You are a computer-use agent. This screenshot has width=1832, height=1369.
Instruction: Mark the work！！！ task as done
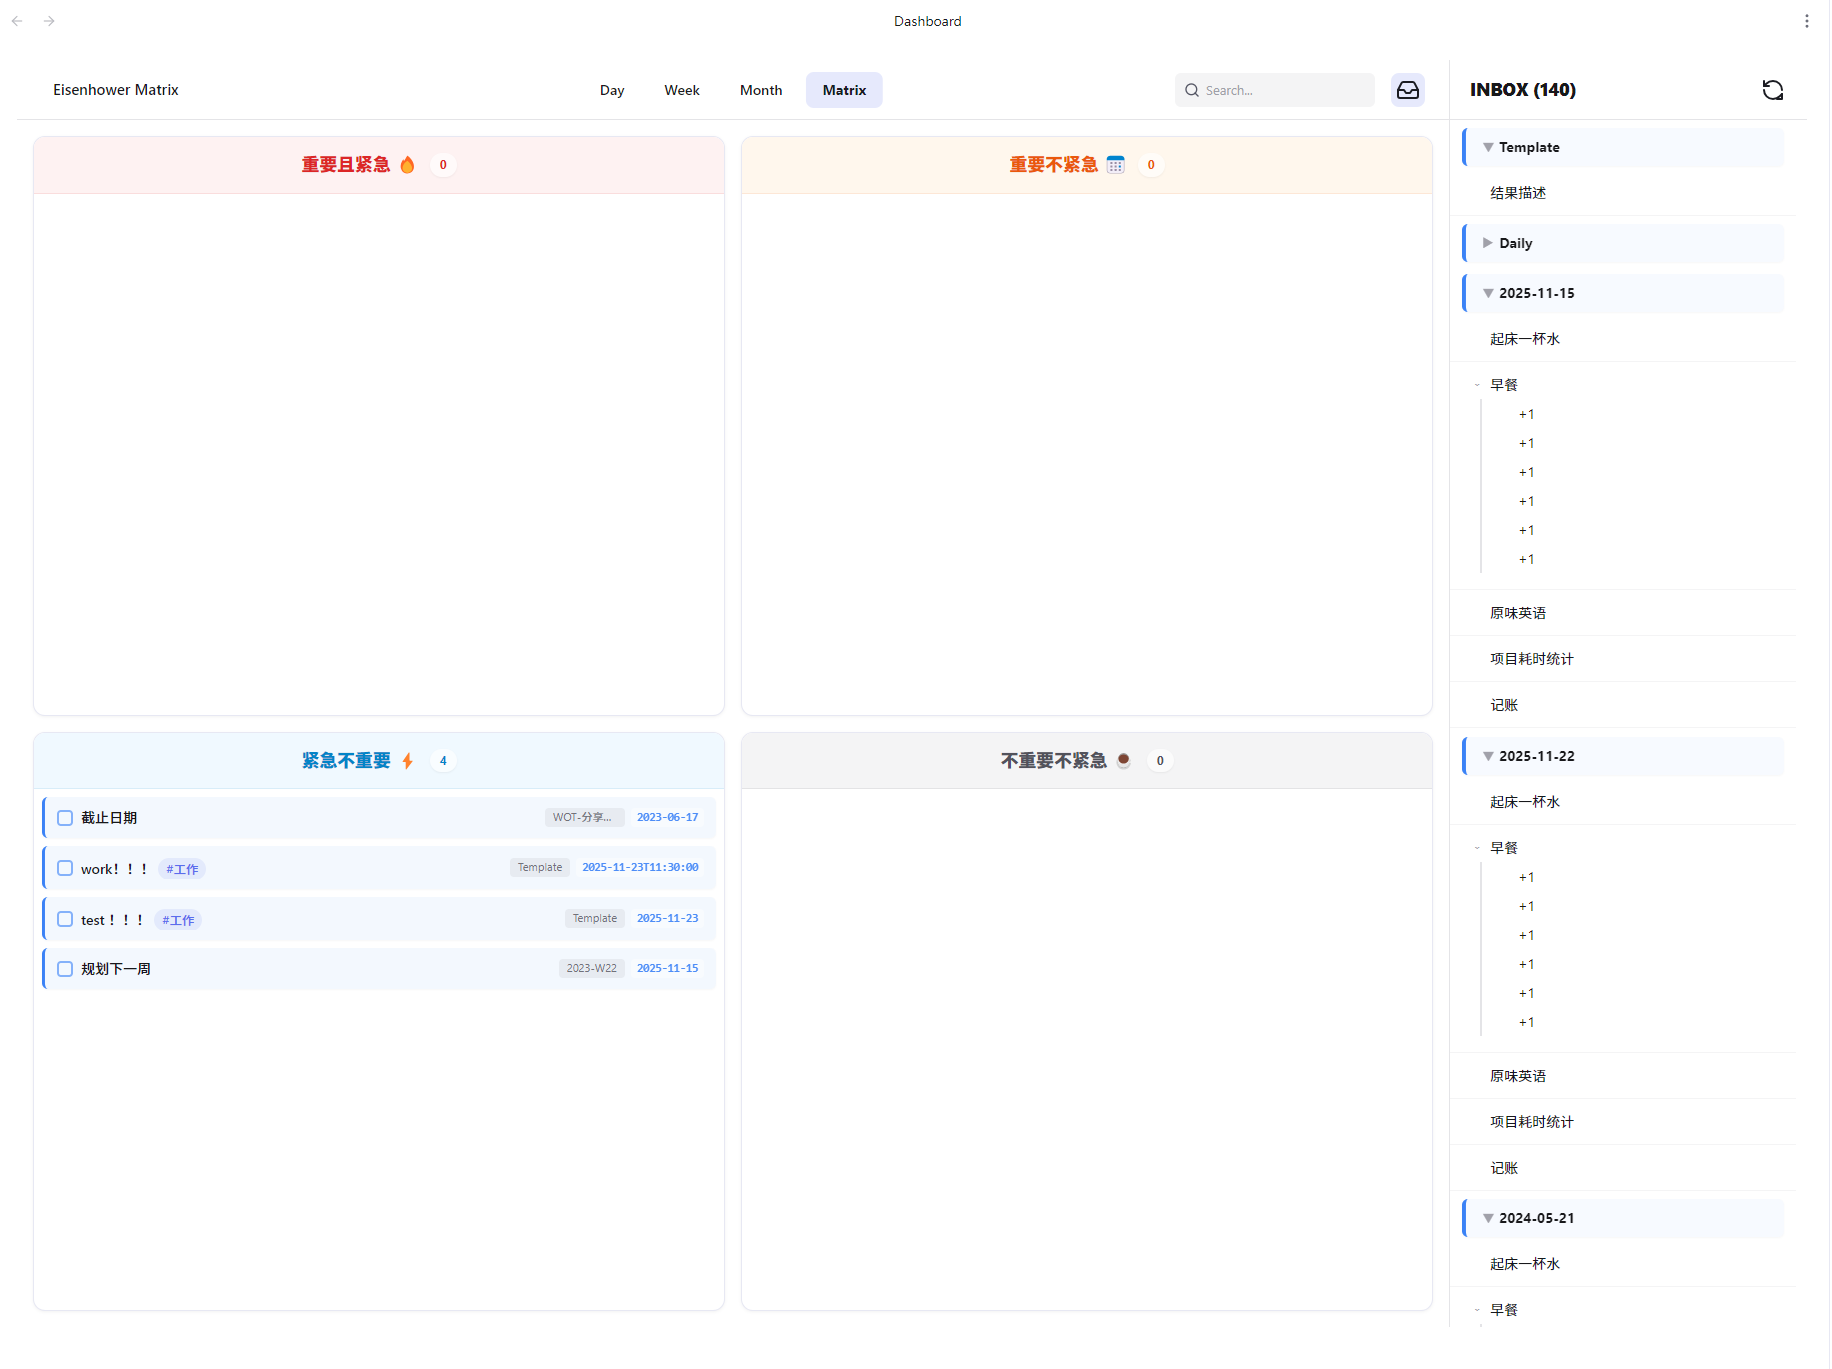click(65, 868)
